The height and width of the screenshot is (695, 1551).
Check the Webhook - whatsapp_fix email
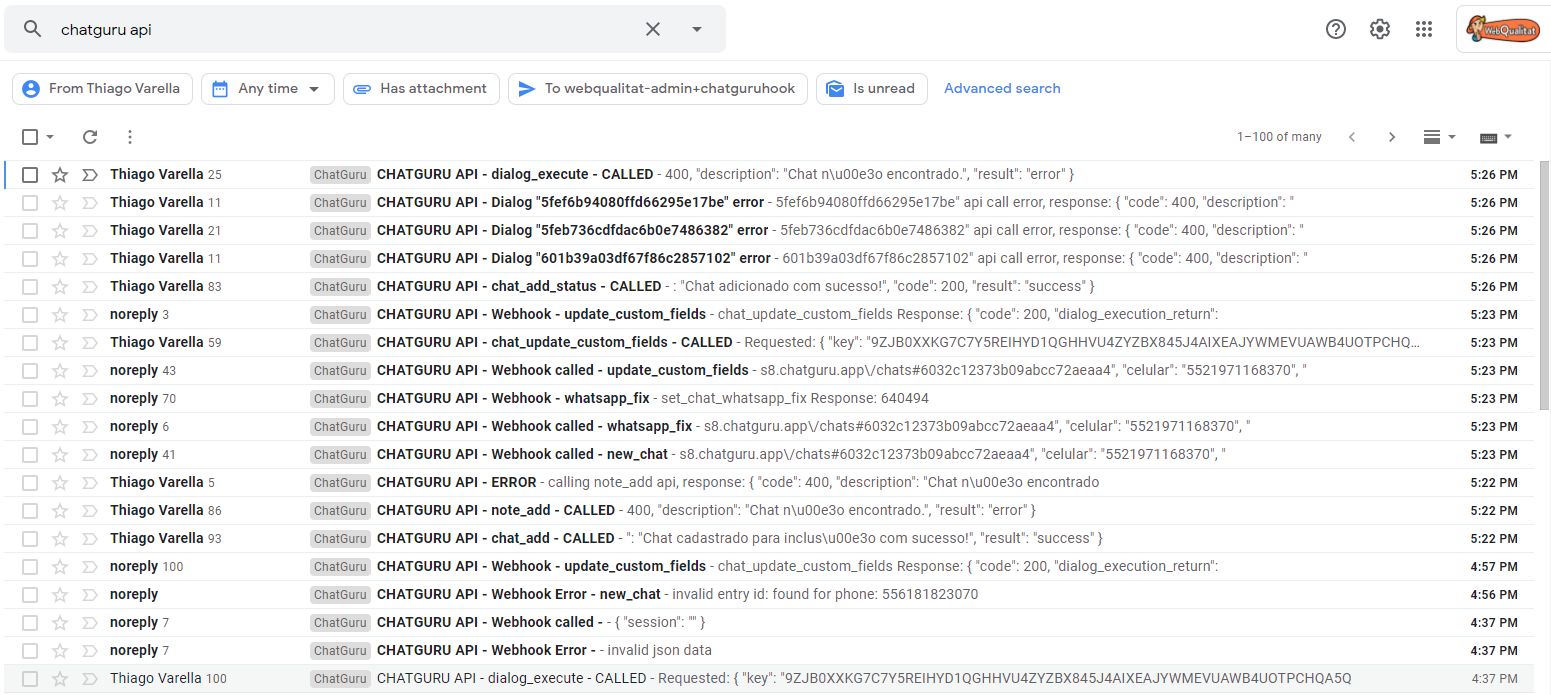[x=30, y=399]
